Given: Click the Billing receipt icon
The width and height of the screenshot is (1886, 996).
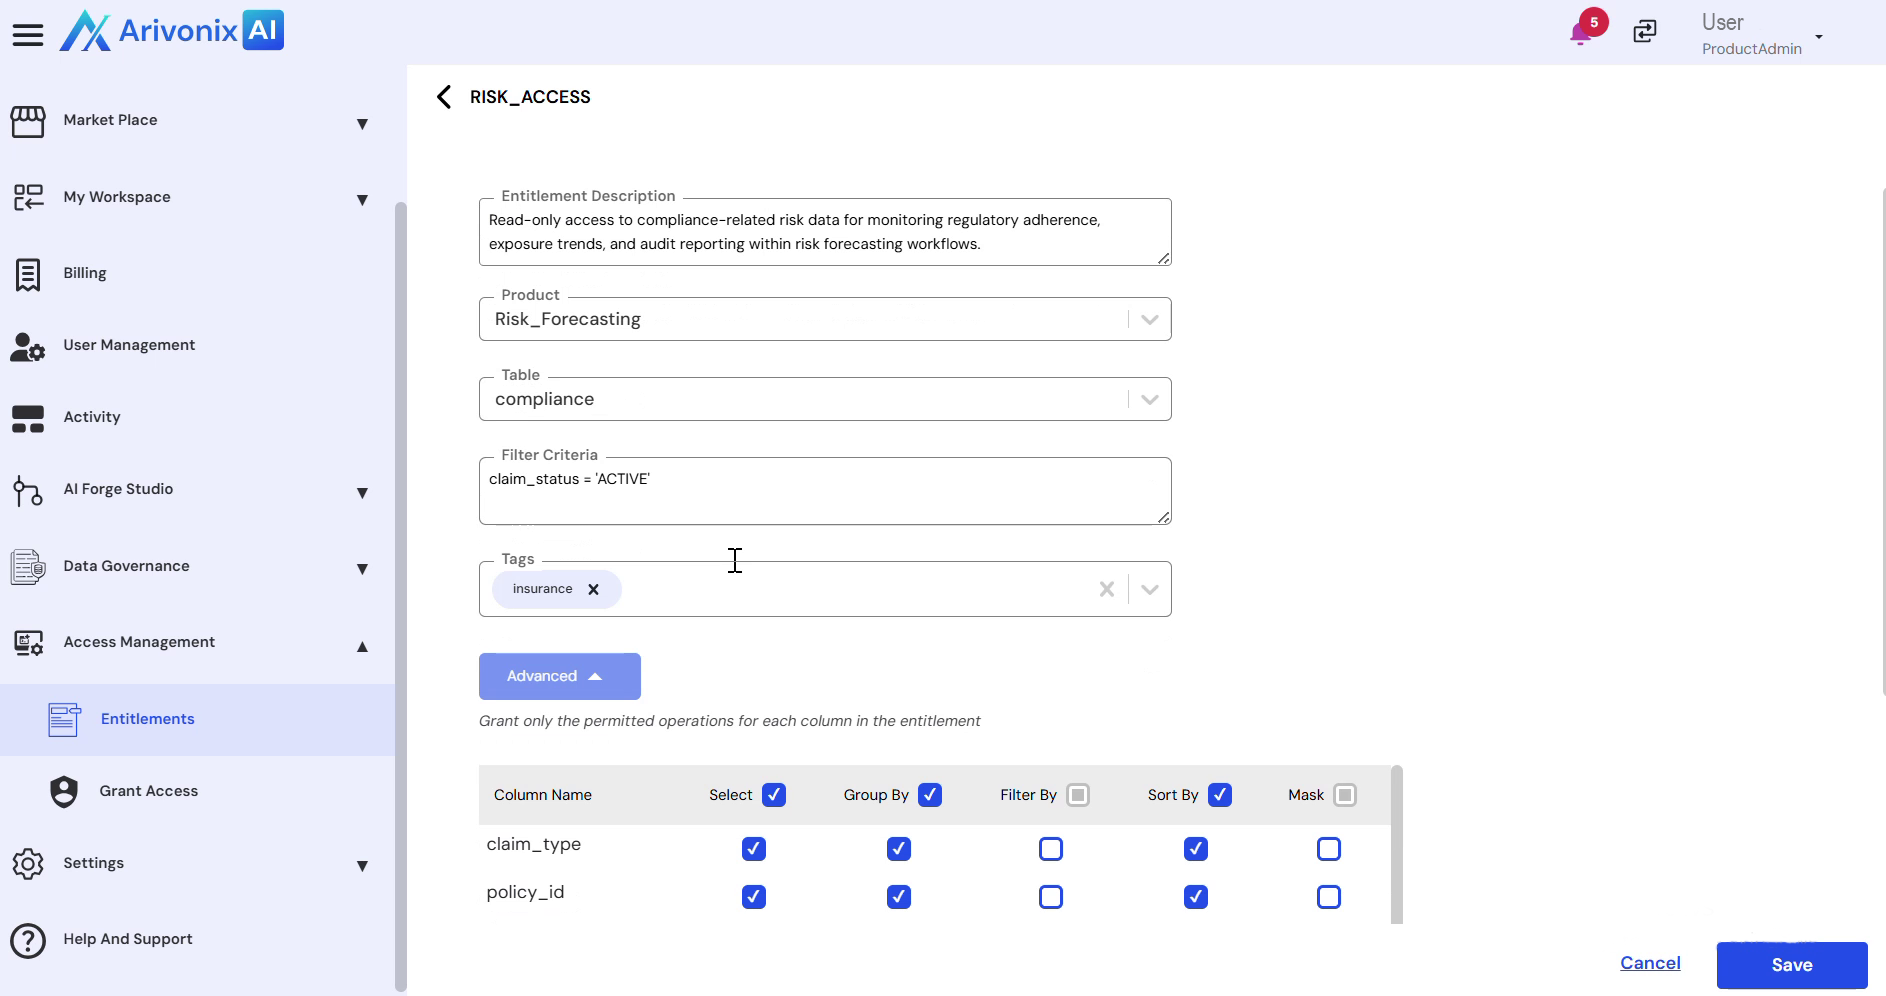Looking at the screenshot, I should pos(28,274).
